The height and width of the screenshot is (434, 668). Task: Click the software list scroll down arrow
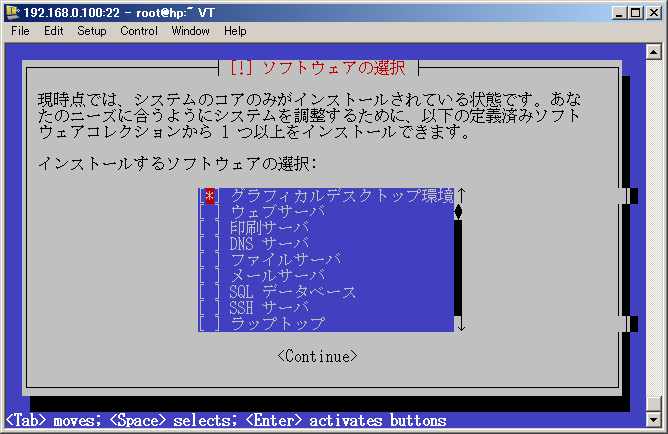(x=461, y=325)
